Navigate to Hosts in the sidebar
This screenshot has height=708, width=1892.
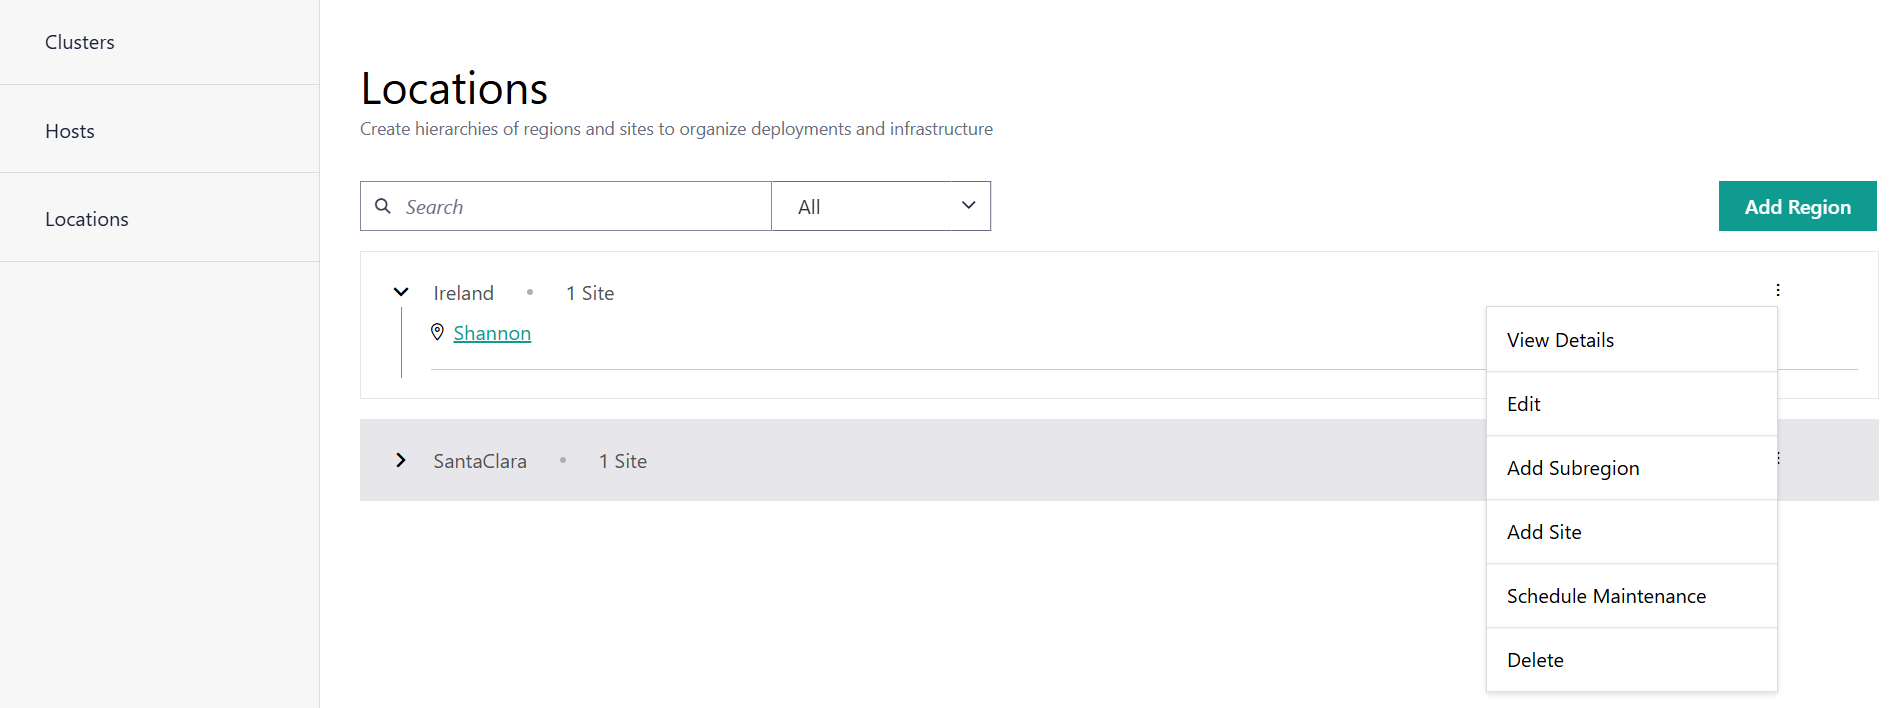click(x=70, y=131)
